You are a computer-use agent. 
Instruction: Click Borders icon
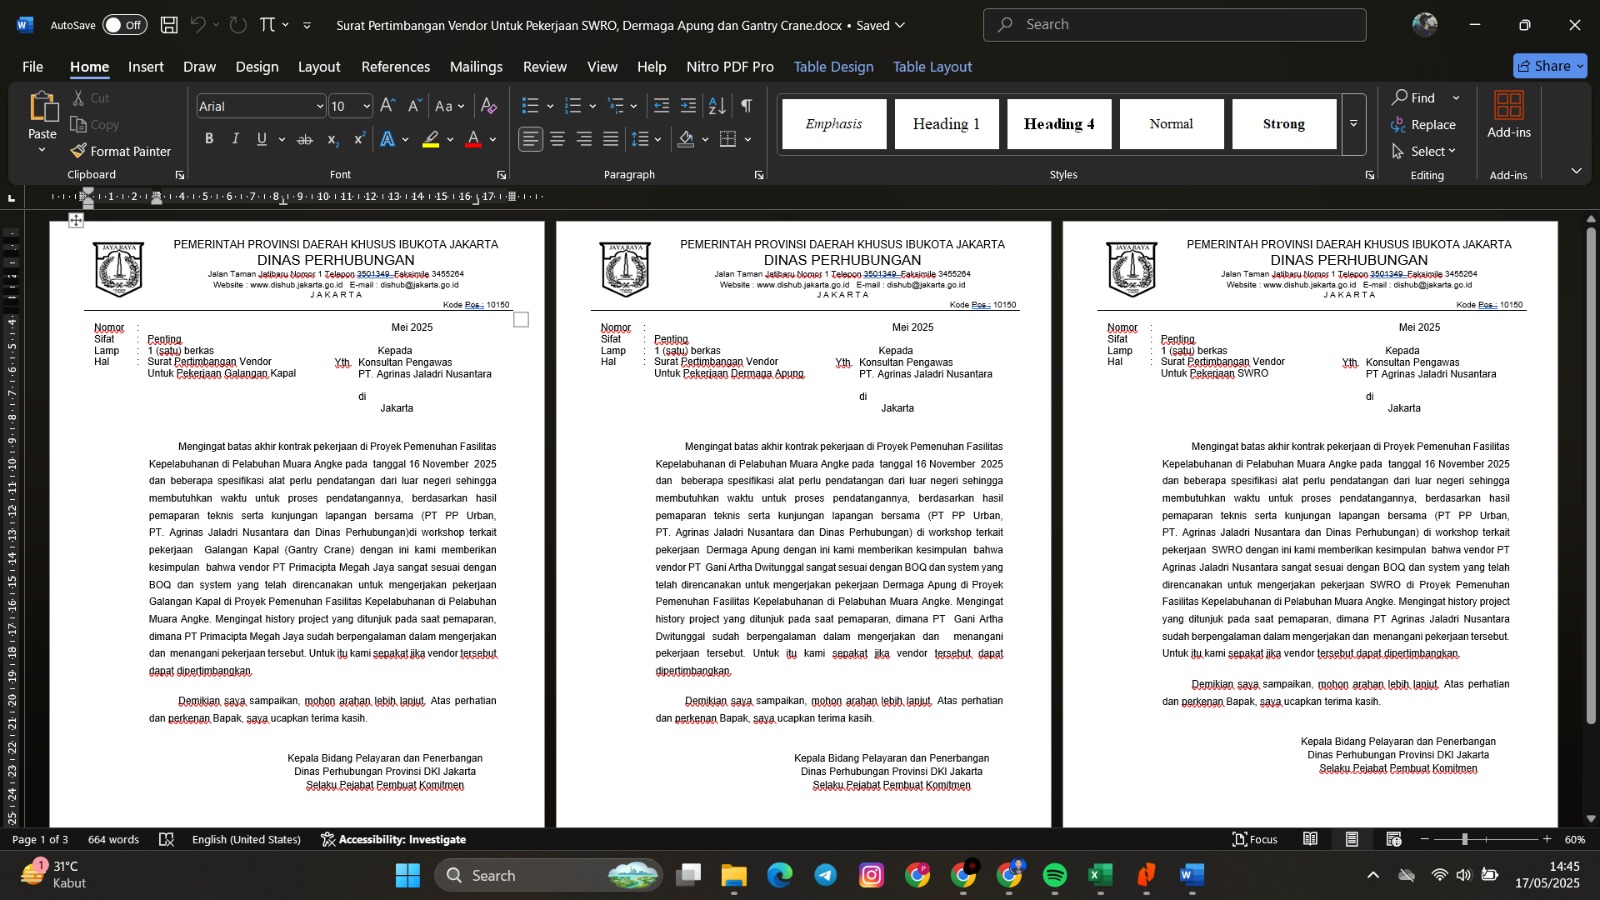728,139
